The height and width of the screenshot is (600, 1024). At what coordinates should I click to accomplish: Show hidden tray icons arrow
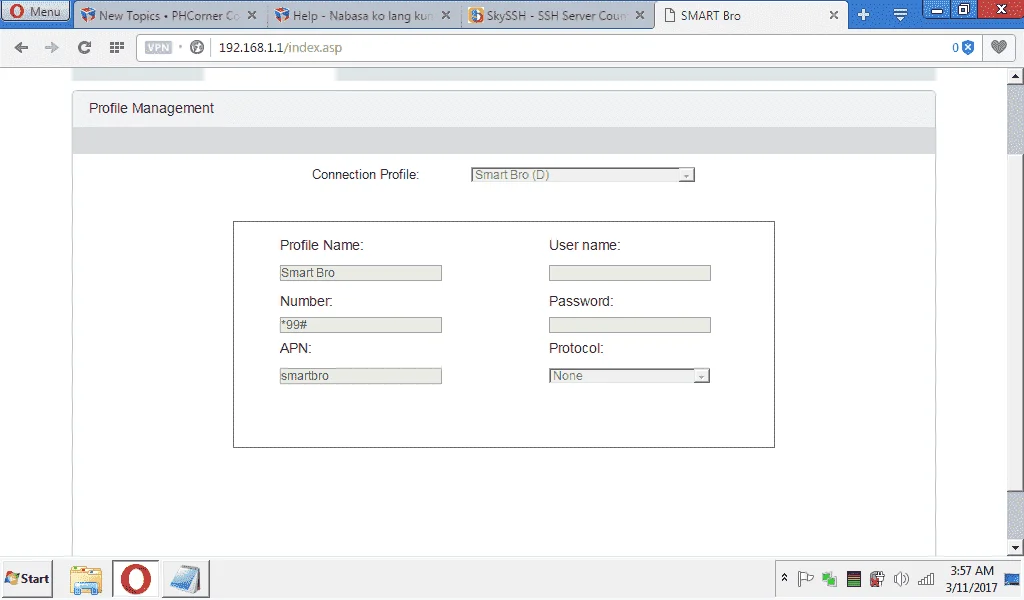pyautogui.click(x=784, y=578)
